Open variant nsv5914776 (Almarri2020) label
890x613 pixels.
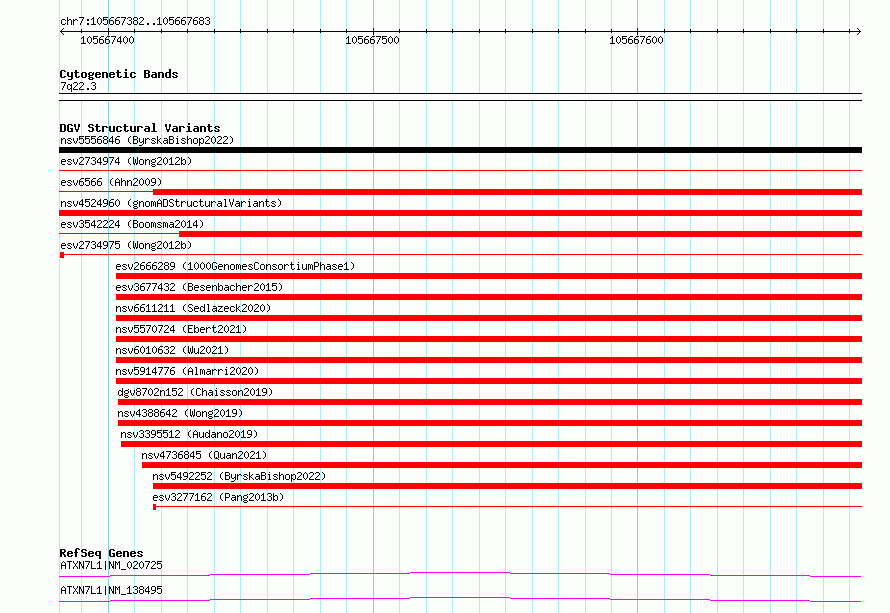pos(187,371)
